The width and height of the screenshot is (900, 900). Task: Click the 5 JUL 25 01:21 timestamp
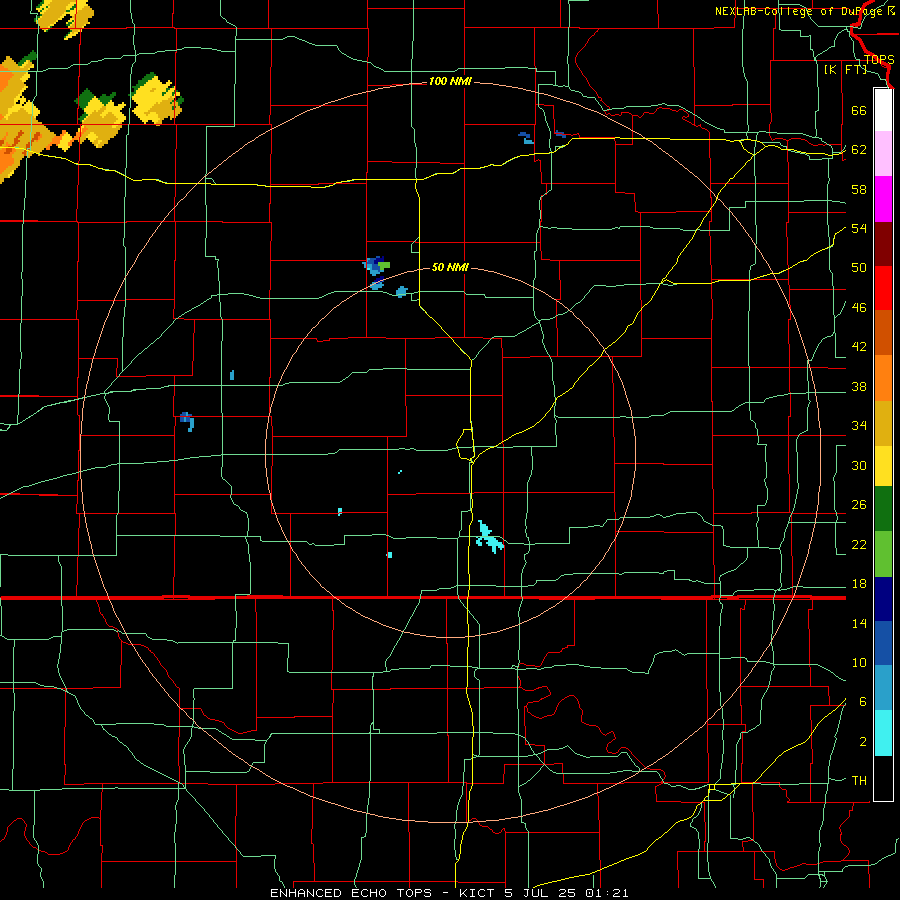tap(568, 893)
